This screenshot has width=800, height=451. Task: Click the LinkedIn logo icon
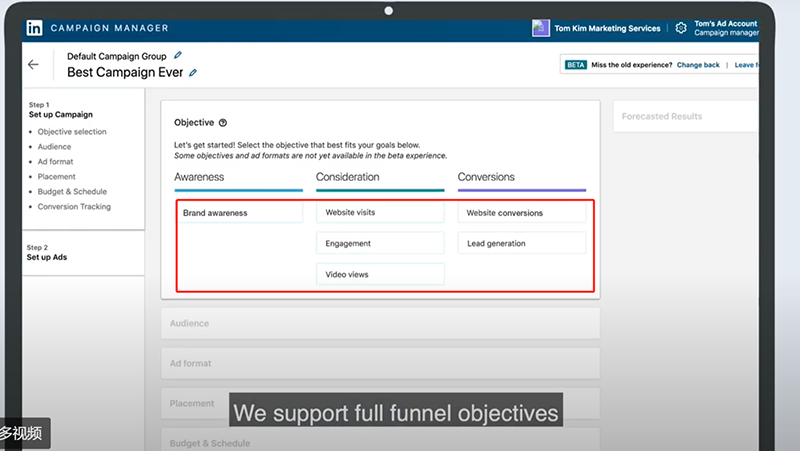[34, 28]
